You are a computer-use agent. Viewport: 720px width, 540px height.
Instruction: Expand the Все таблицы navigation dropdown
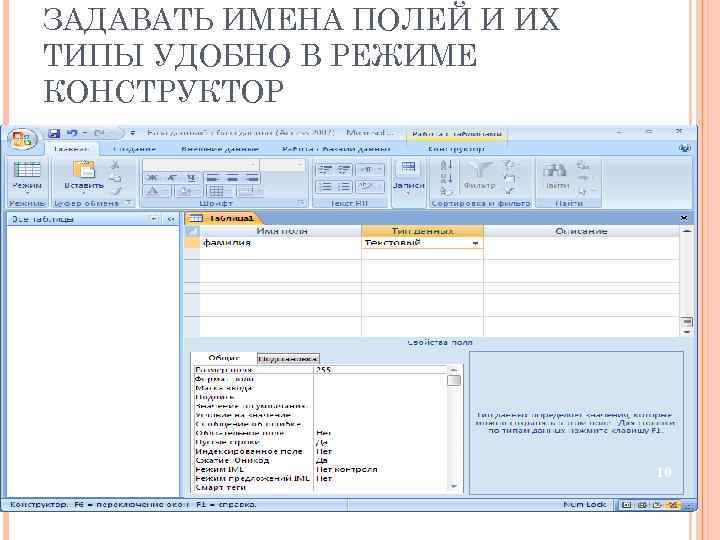pyautogui.click(x=154, y=219)
